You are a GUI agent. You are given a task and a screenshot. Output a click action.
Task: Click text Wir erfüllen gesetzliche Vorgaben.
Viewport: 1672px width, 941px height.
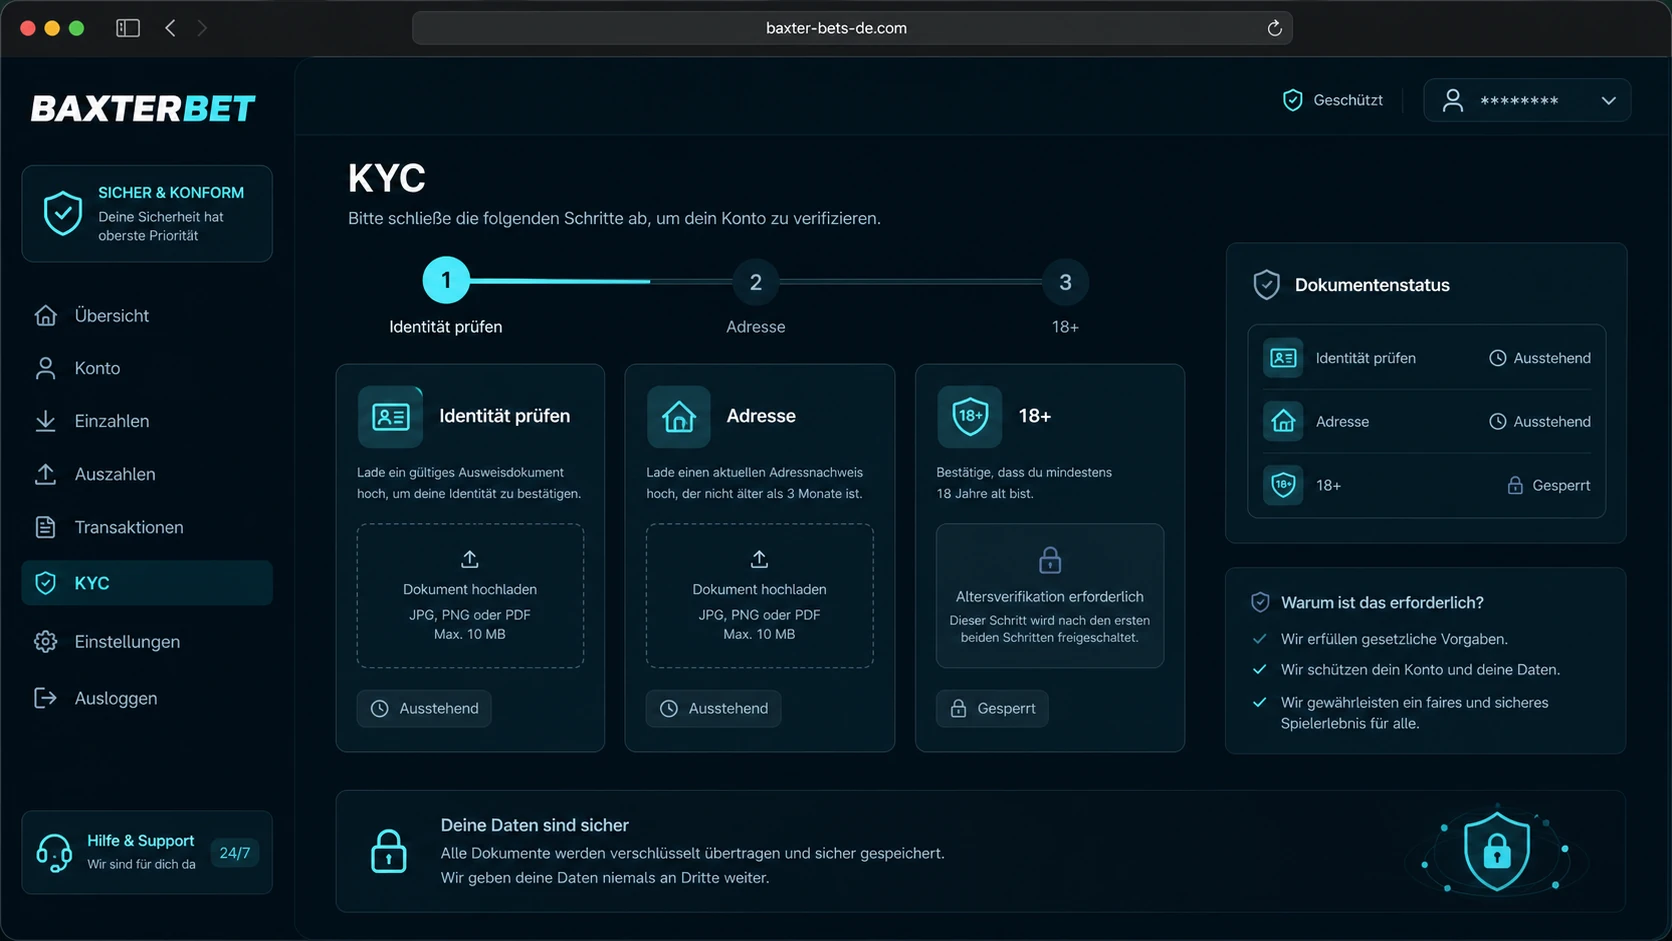point(1394,639)
